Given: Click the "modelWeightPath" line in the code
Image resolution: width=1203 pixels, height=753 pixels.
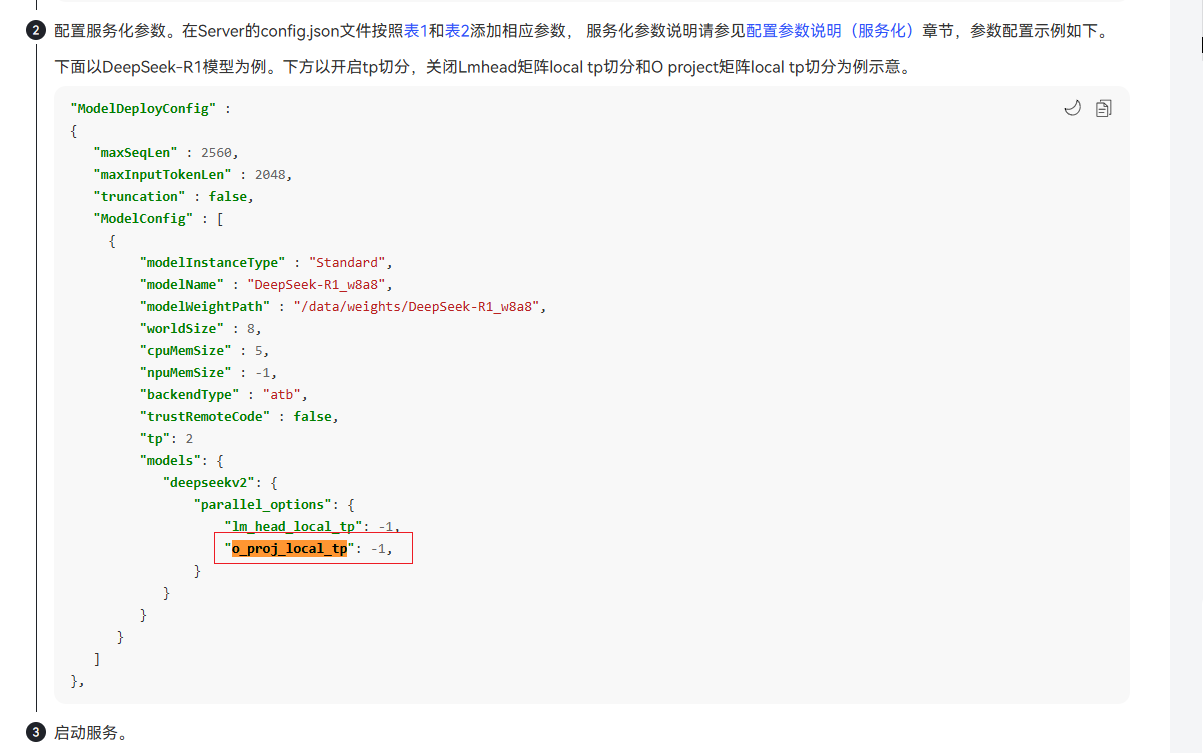Looking at the screenshot, I should pyautogui.click(x=344, y=306).
